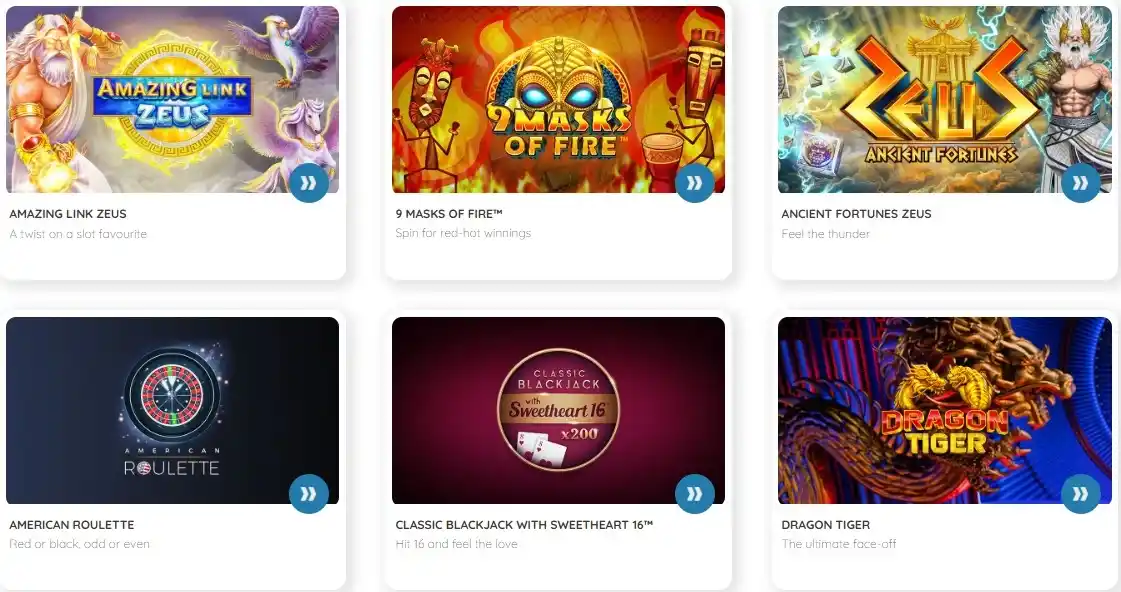Click the play arrow on Amazing Link Zeus
The image size is (1121, 592).
point(309,183)
